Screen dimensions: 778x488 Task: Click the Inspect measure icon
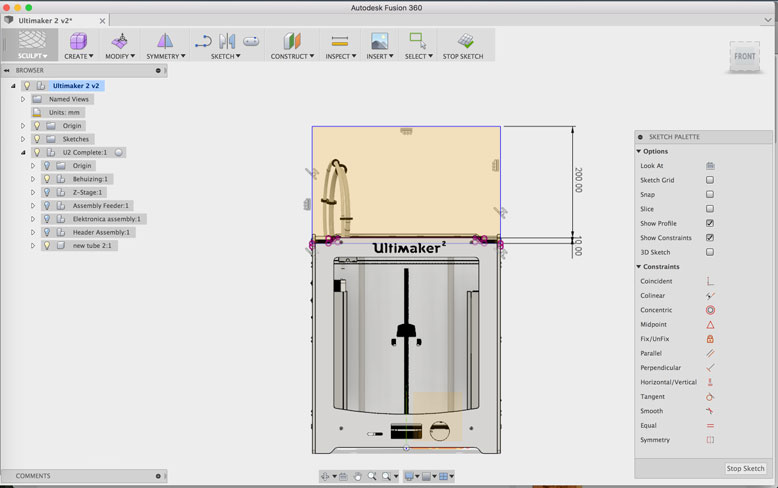(340, 41)
